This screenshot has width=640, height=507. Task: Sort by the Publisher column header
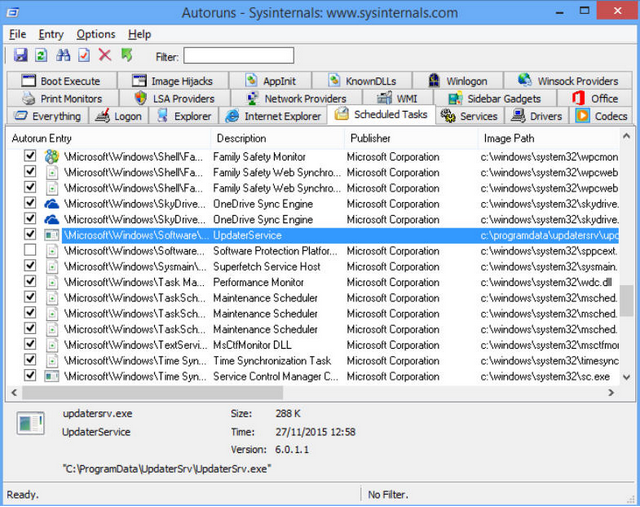[x=411, y=138]
